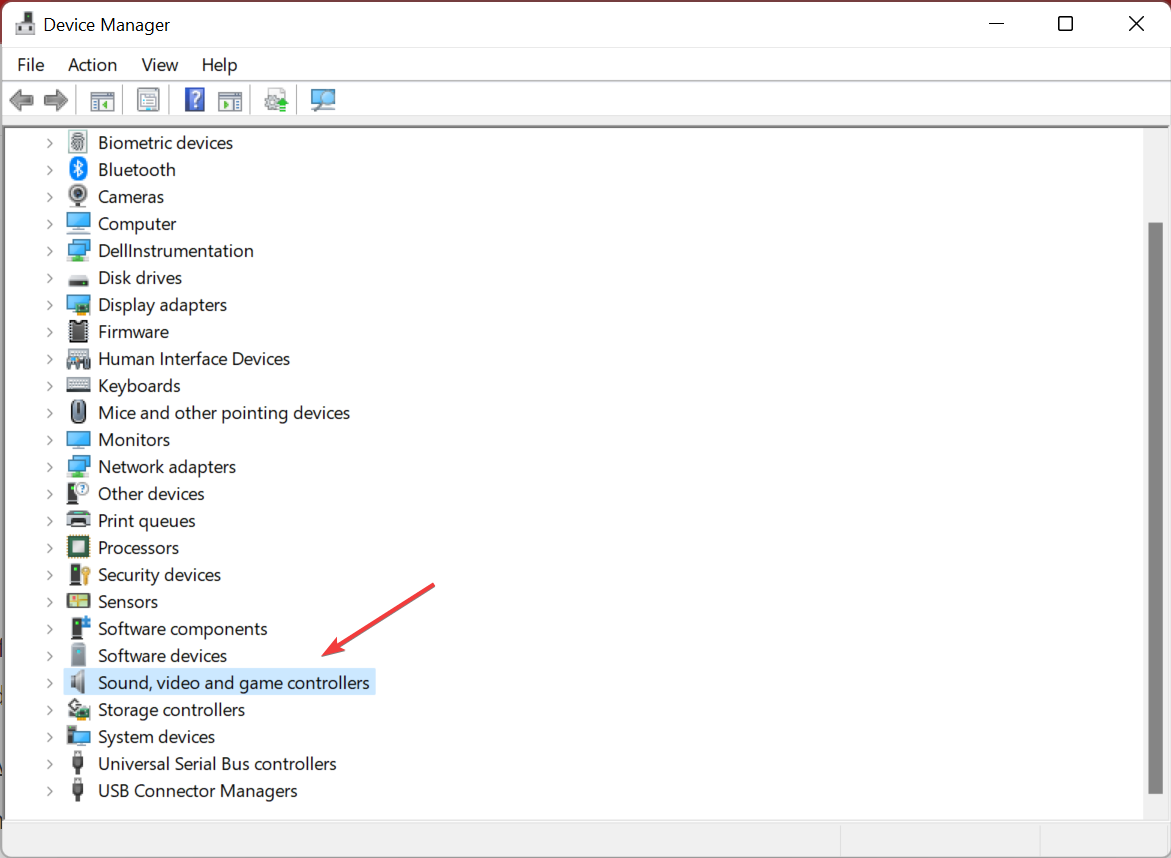Expand the Monitors chevron
Screen dimensions: 1171x858
point(49,441)
